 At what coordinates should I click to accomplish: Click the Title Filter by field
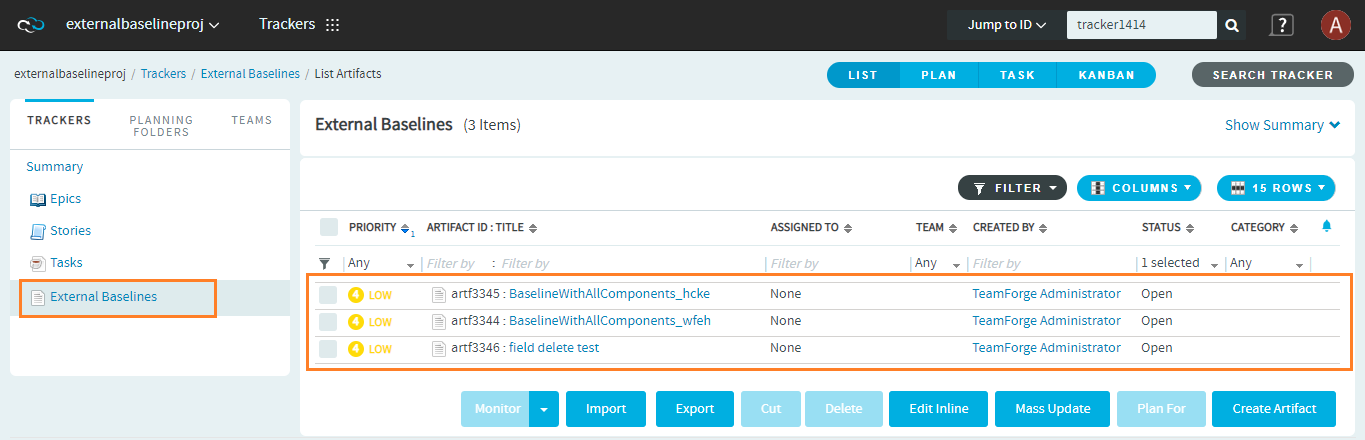point(628,264)
